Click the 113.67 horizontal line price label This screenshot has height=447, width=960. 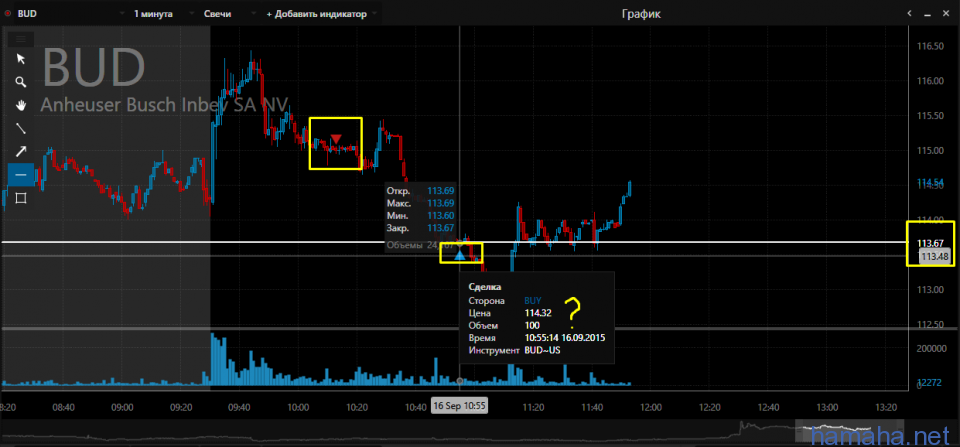[x=929, y=243]
